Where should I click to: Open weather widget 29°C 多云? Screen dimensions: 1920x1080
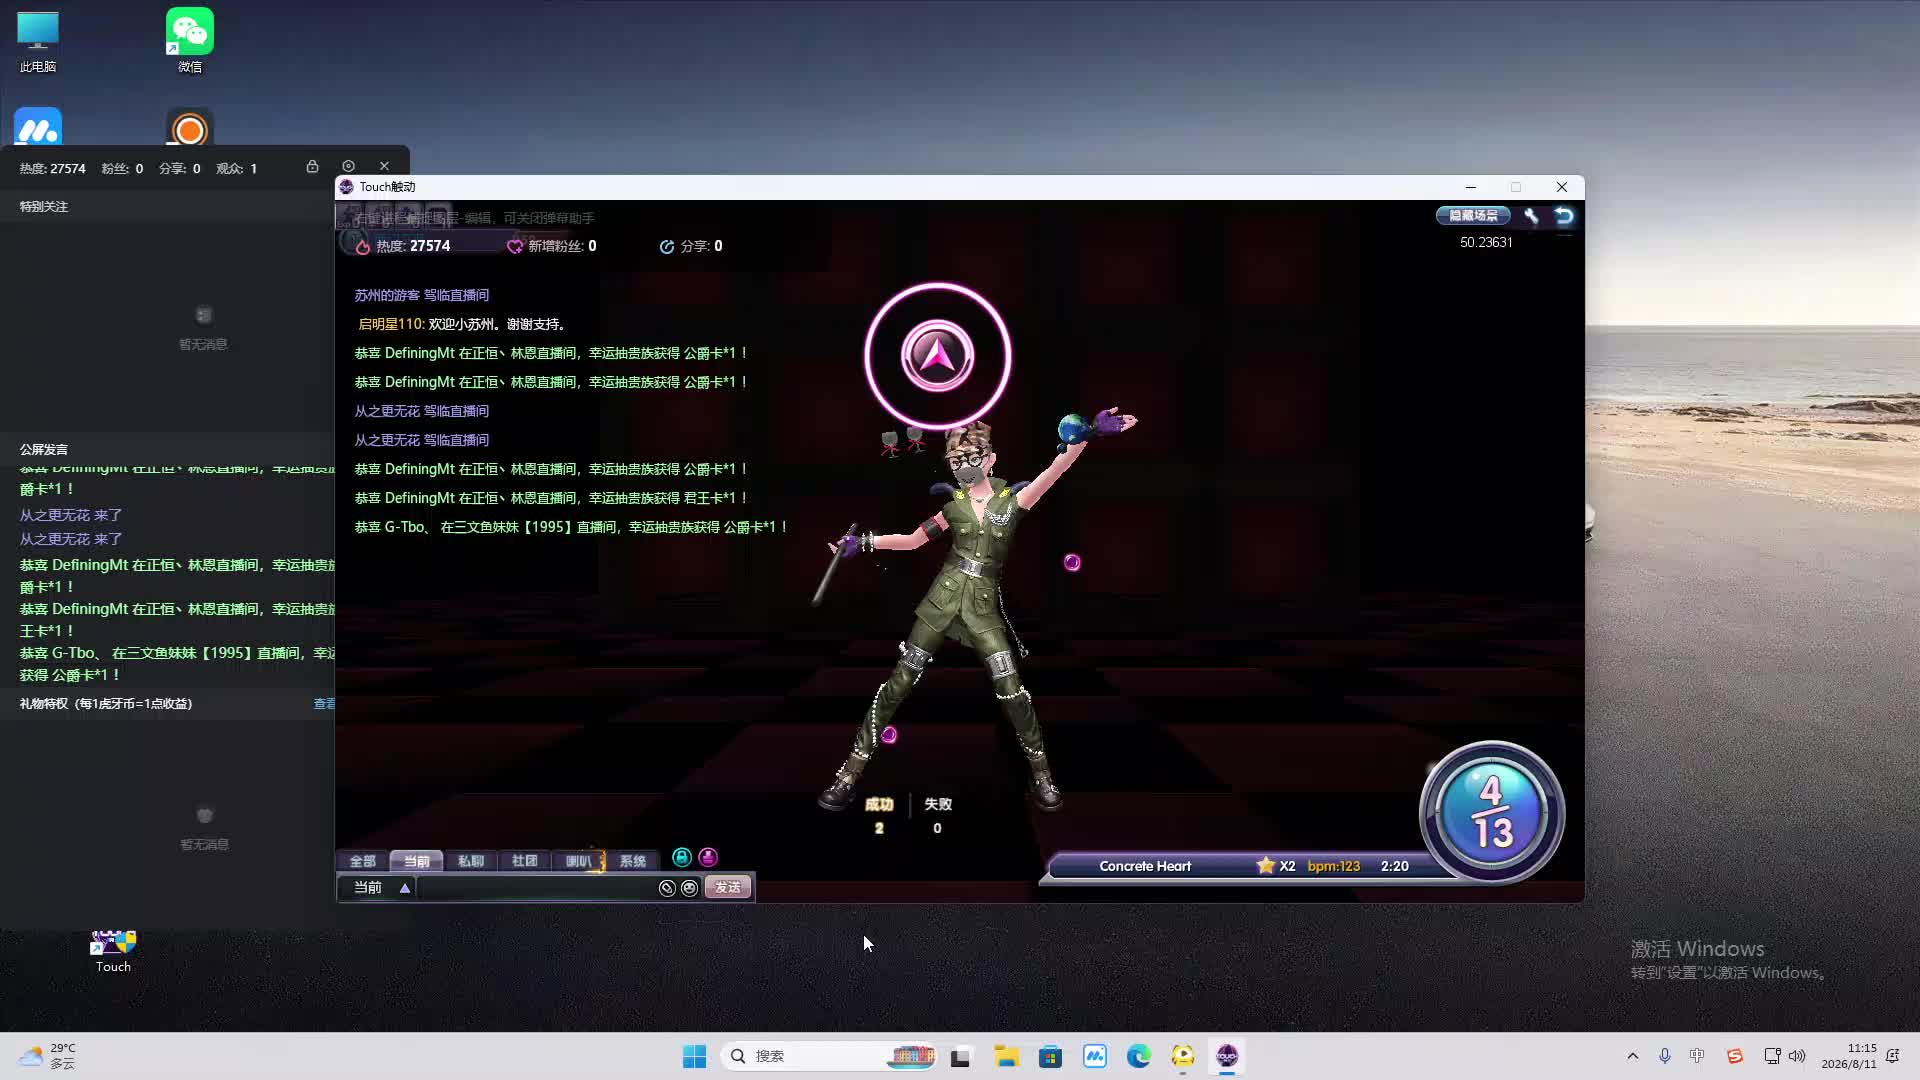click(47, 1056)
